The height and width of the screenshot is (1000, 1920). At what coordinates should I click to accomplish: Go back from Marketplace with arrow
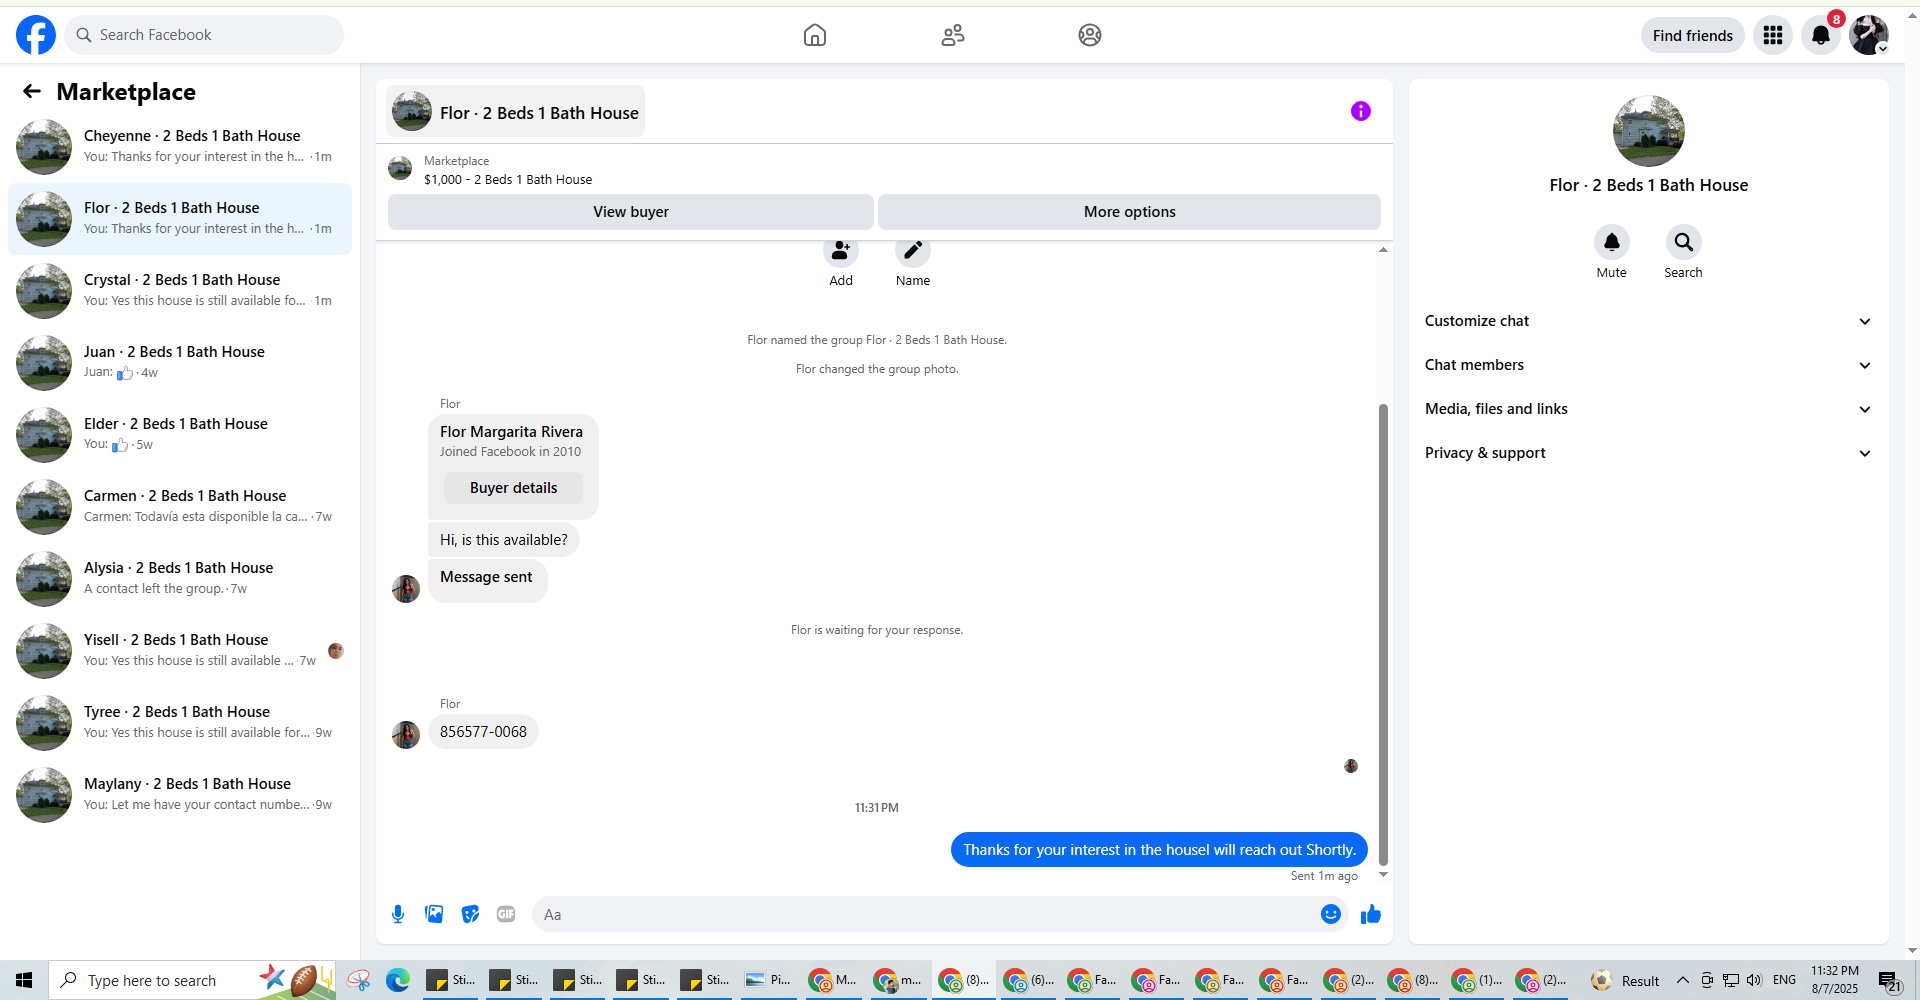32,91
